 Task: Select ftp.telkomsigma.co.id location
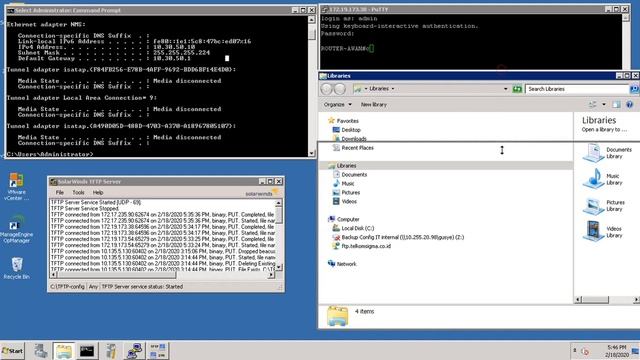[x=366, y=246]
